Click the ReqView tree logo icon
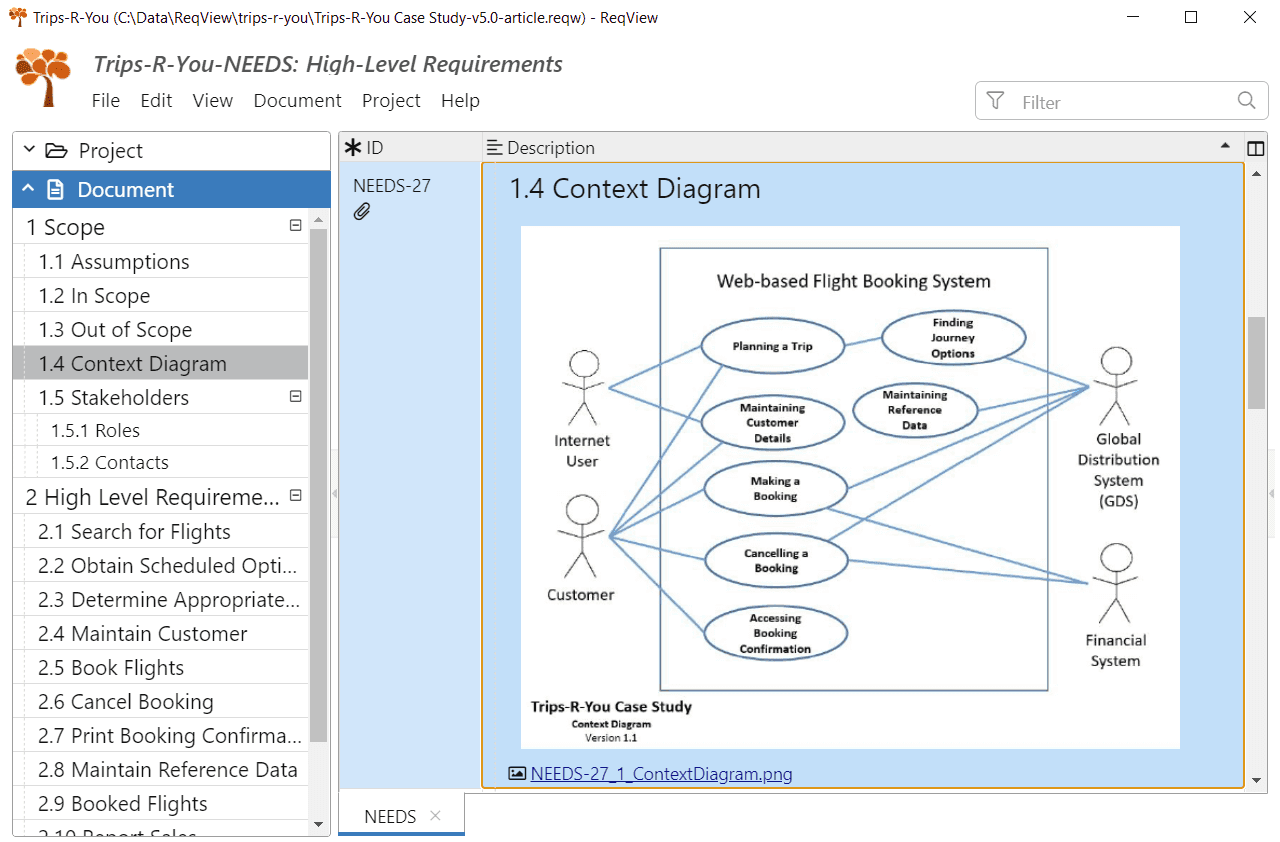Viewport: 1280px width, 842px height. point(44,76)
